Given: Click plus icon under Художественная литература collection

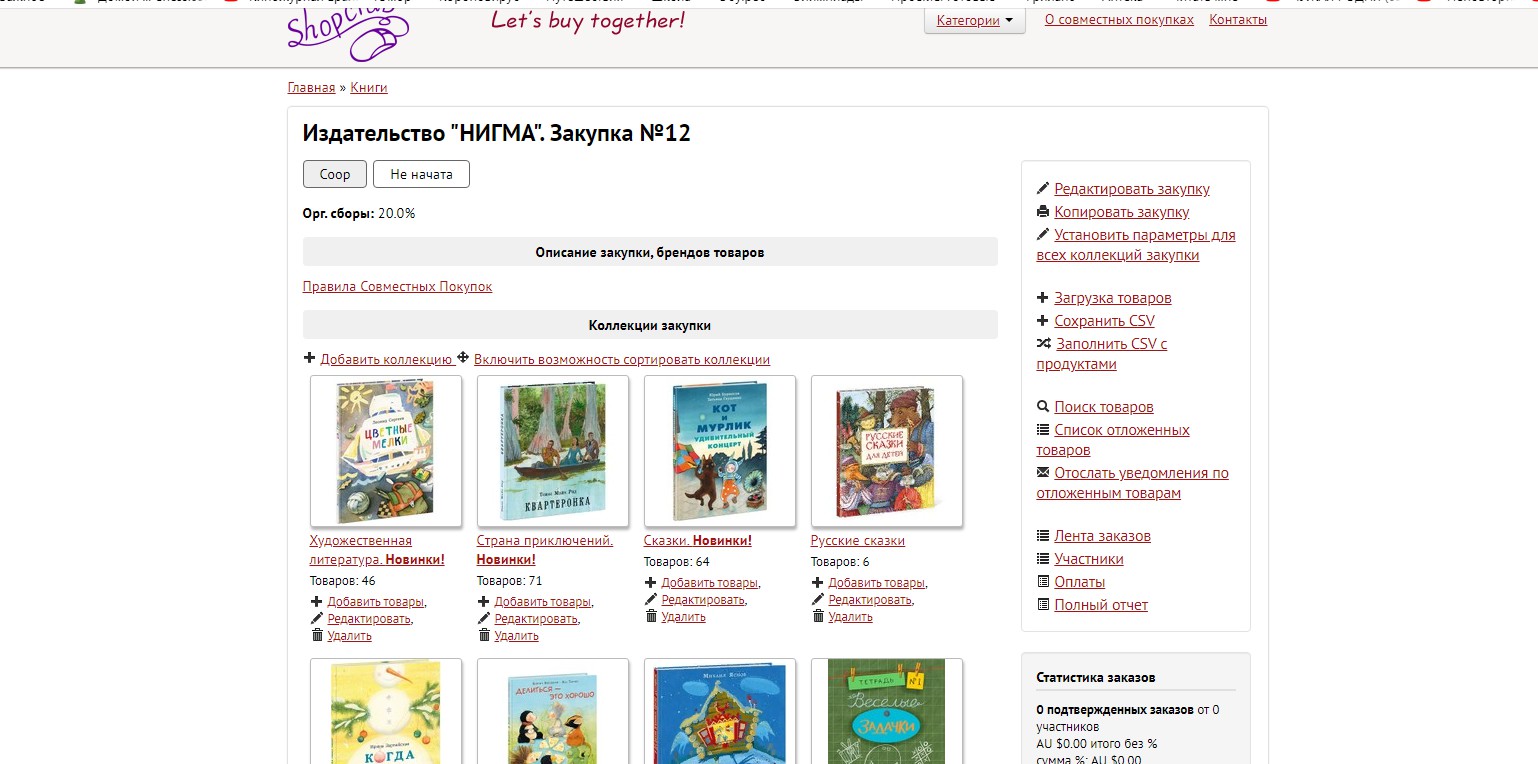Looking at the screenshot, I should 317,601.
